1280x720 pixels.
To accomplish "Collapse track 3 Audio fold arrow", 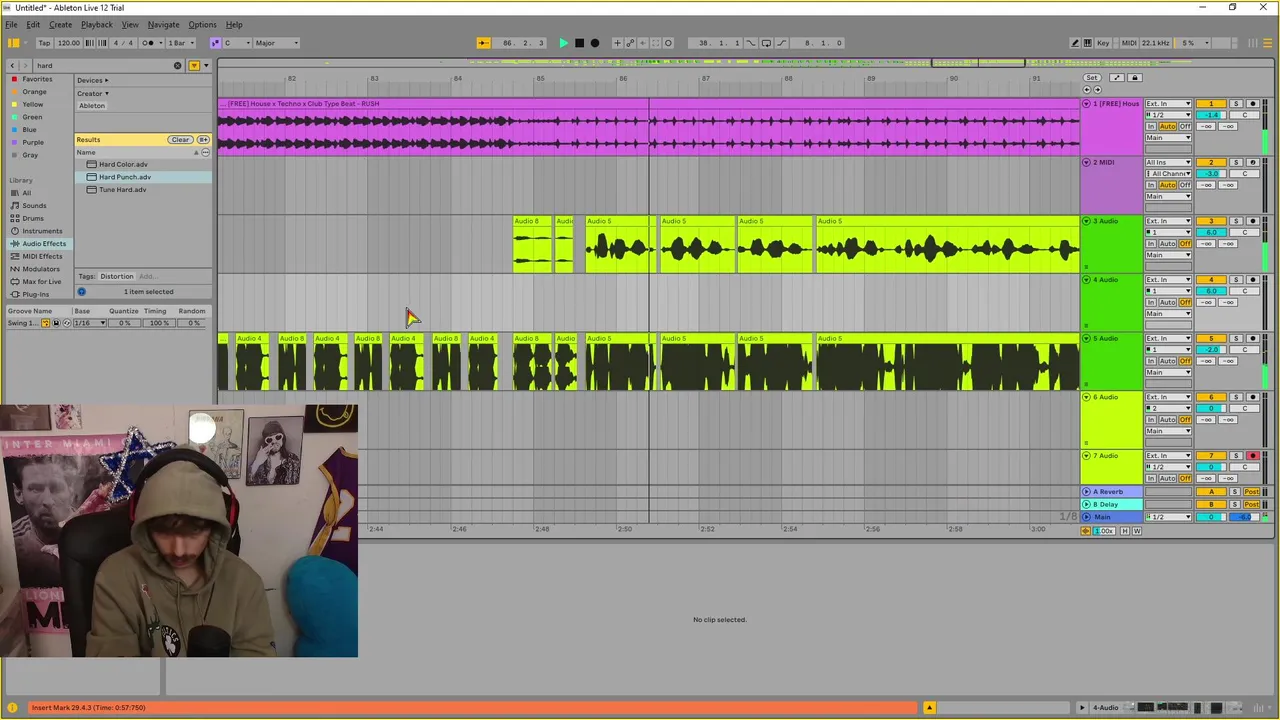I will [x=1087, y=221].
